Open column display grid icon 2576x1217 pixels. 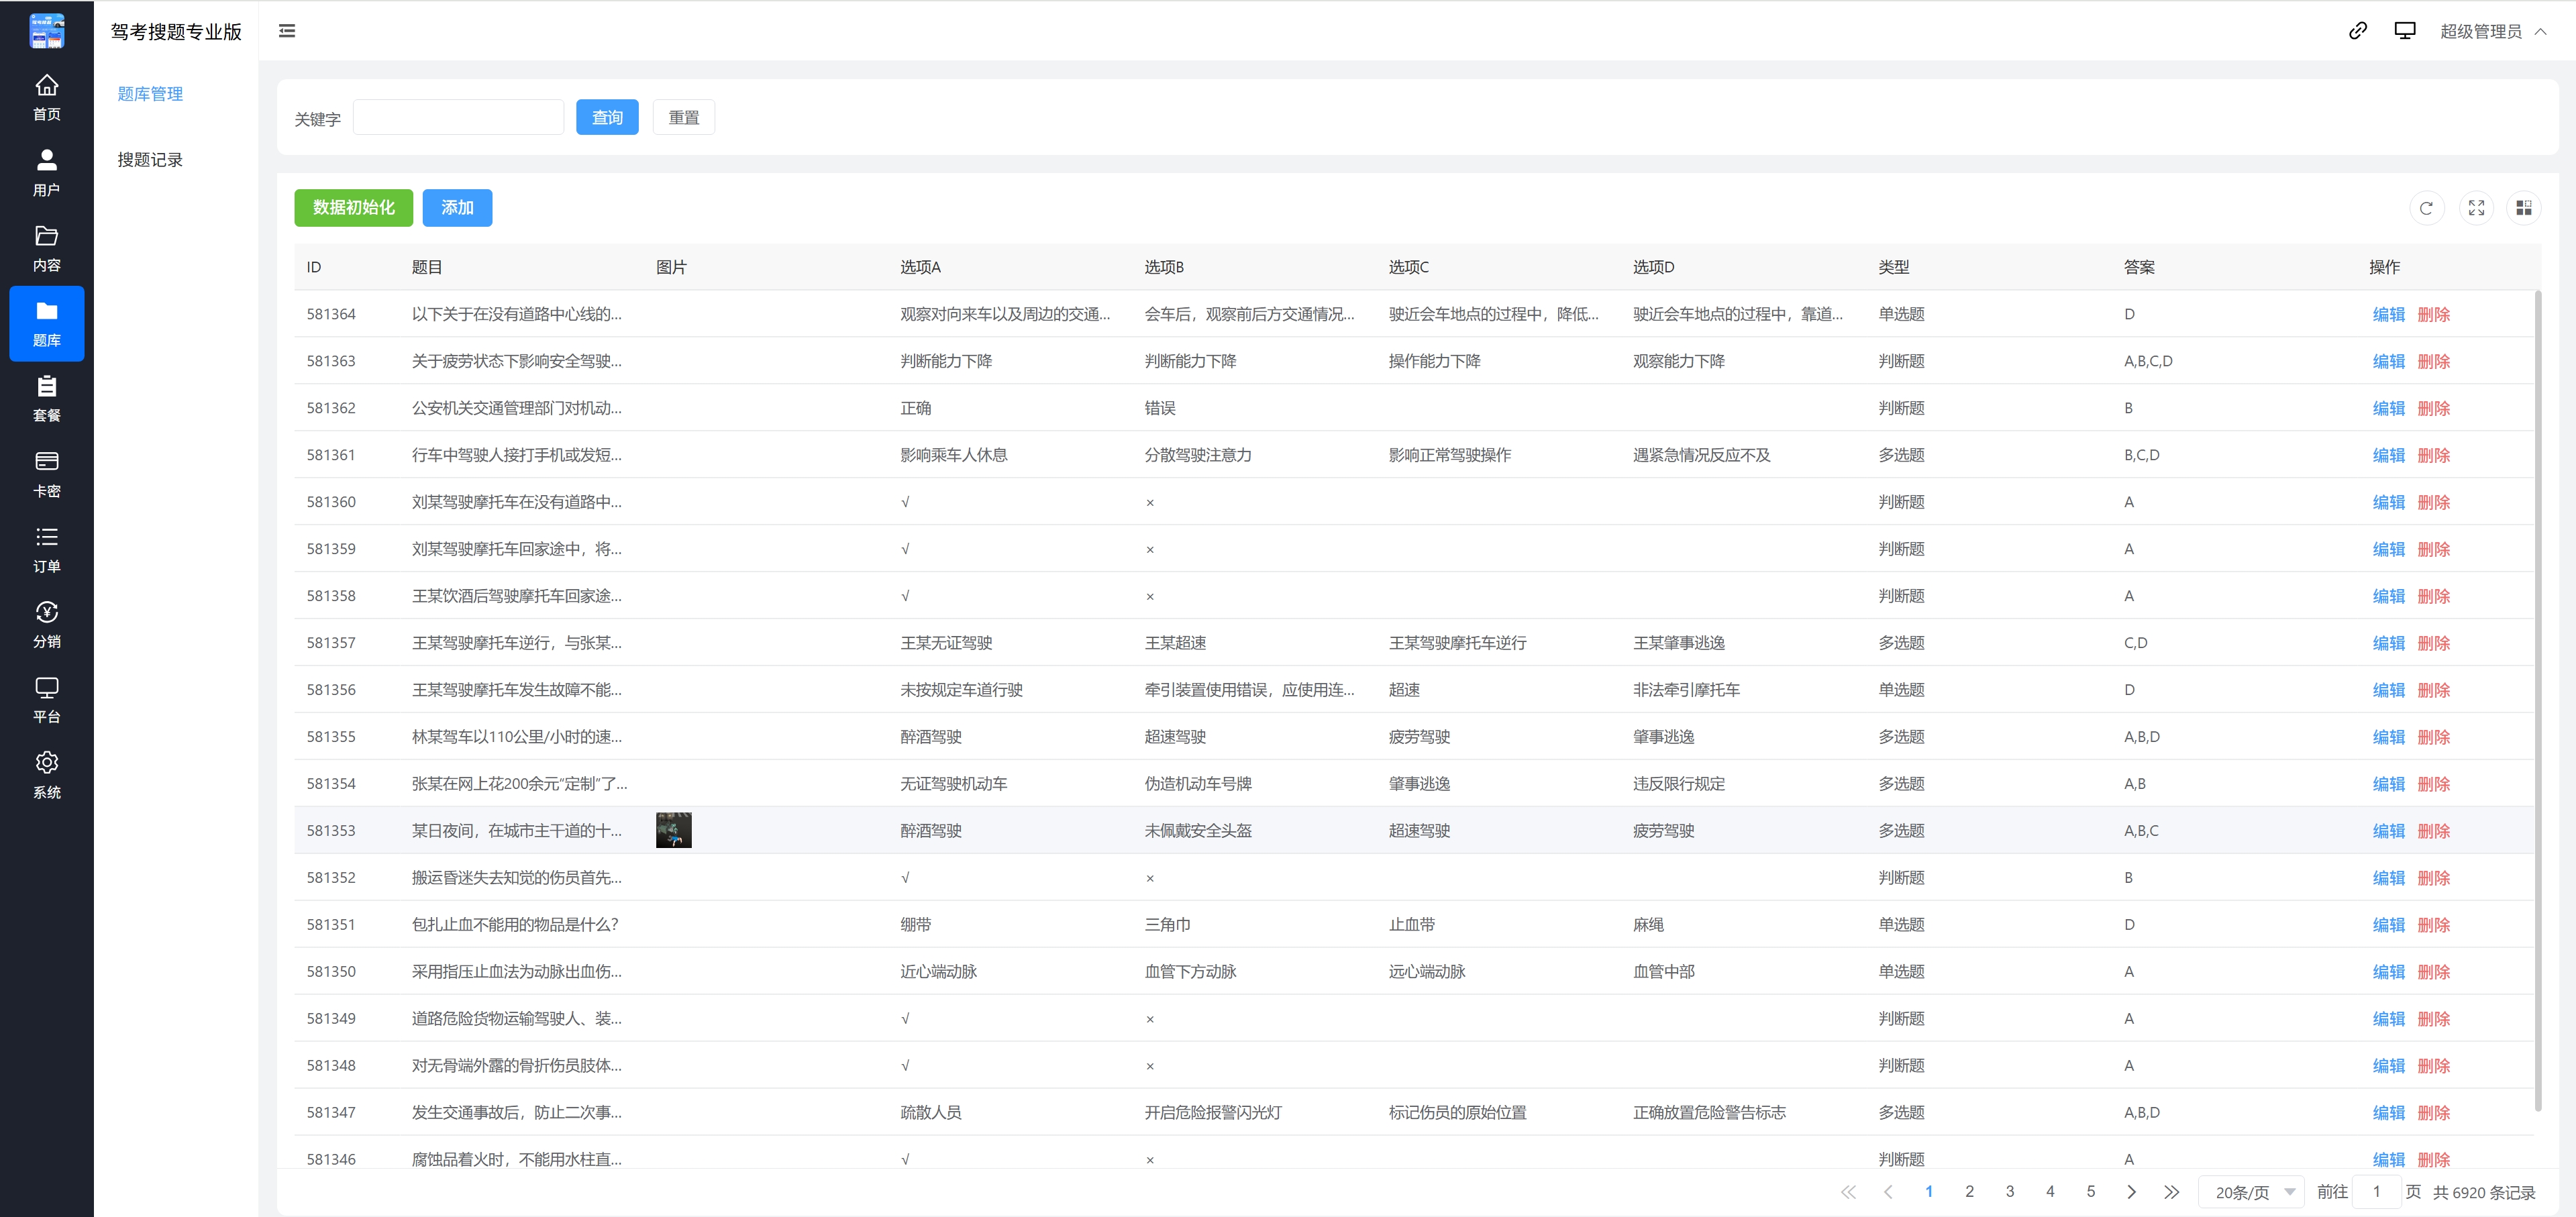click(2524, 208)
